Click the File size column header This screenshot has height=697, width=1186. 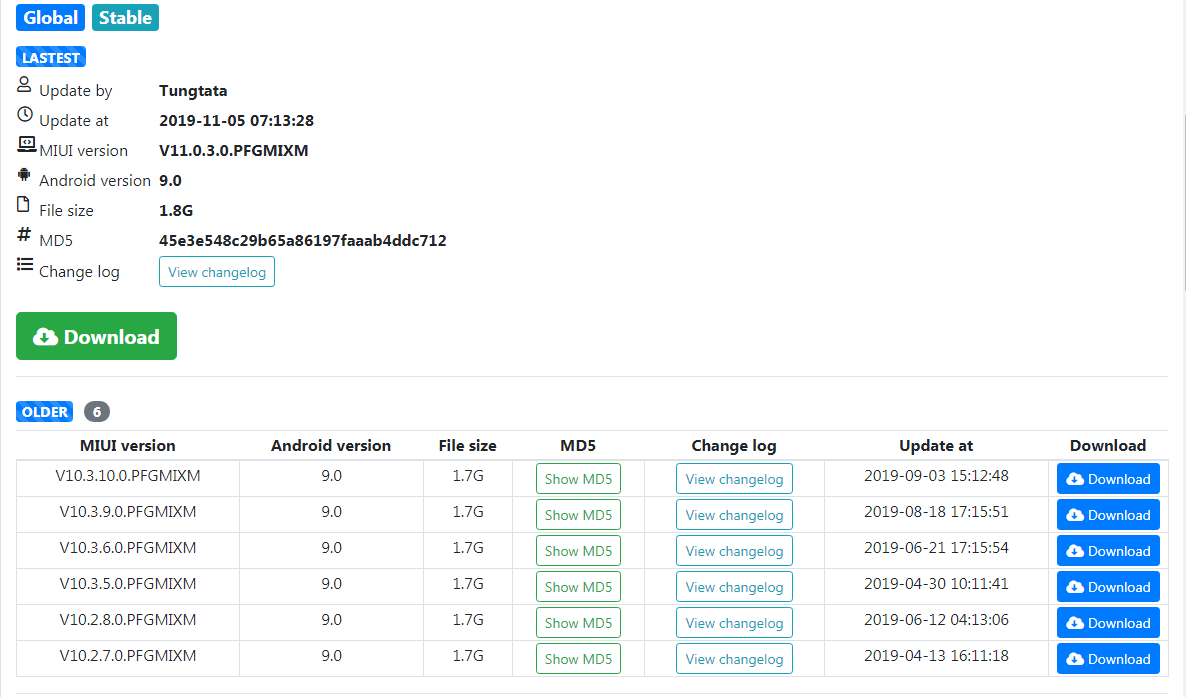coord(467,446)
